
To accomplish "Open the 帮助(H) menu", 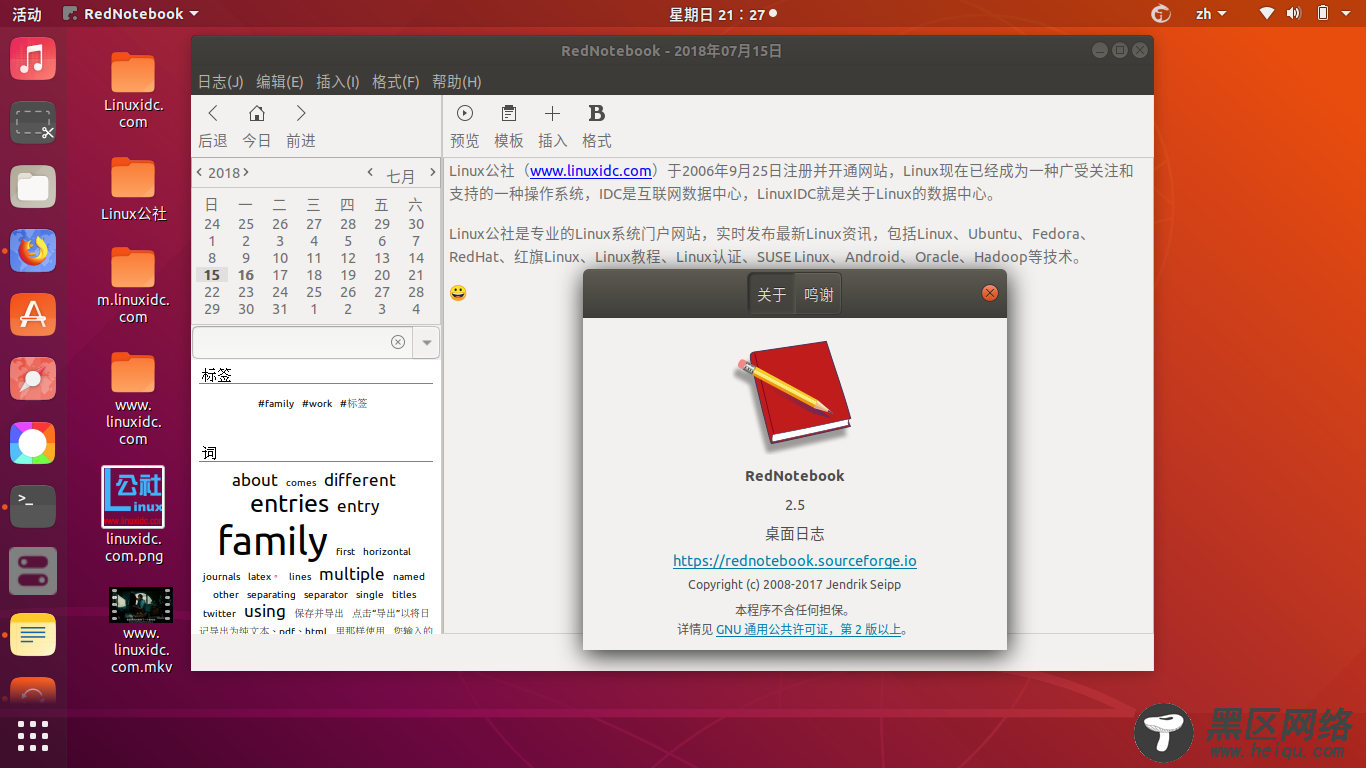I will tap(457, 82).
